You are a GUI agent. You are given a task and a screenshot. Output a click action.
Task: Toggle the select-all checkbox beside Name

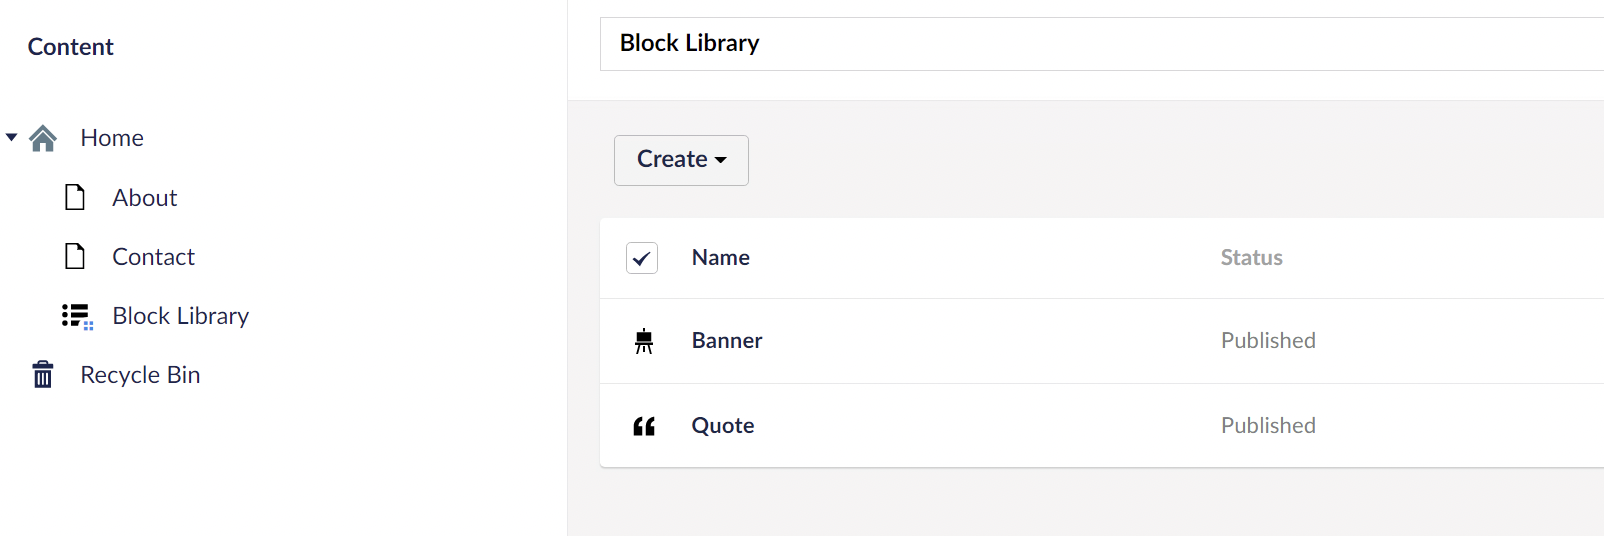pos(642,258)
